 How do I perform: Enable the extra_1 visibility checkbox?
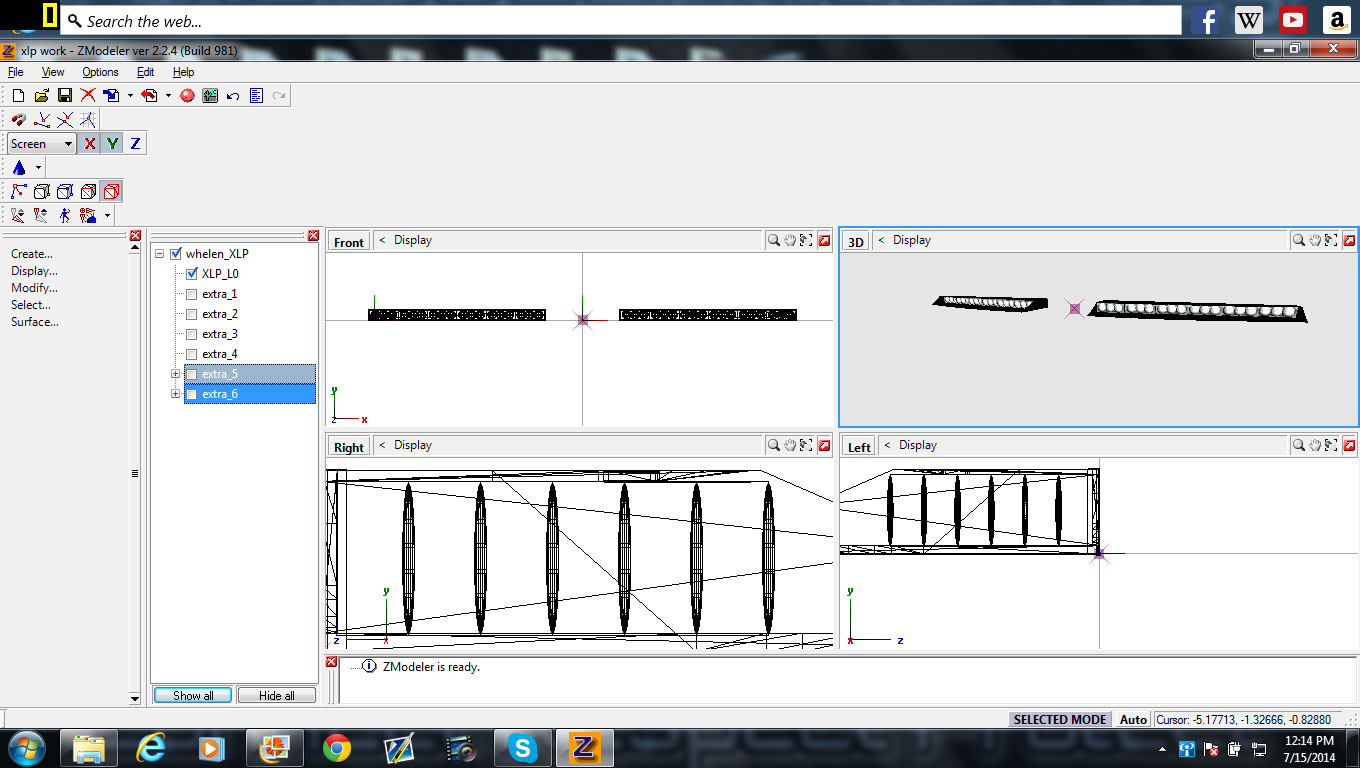point(192,294)
